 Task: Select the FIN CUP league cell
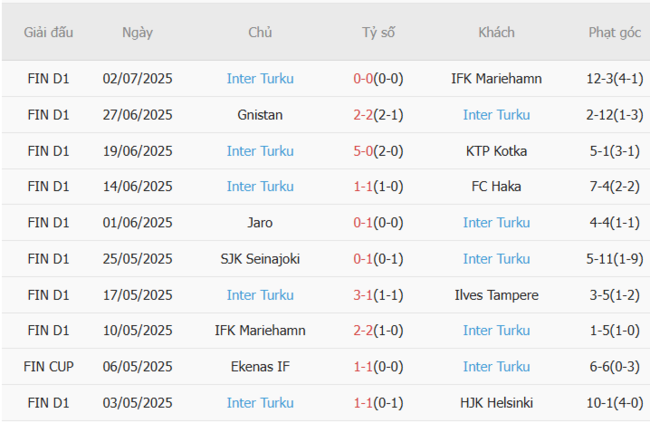click(x=49, y=367)
